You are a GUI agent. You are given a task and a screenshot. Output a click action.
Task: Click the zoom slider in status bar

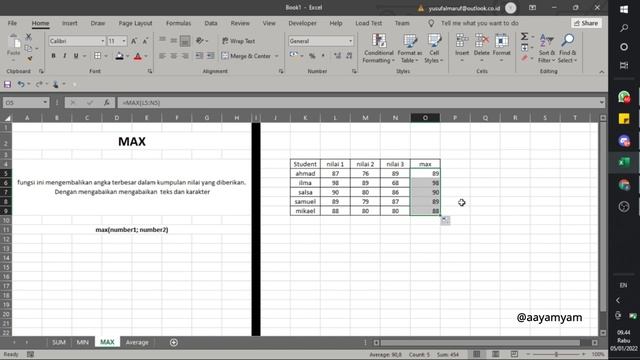(x=556, y=354)
